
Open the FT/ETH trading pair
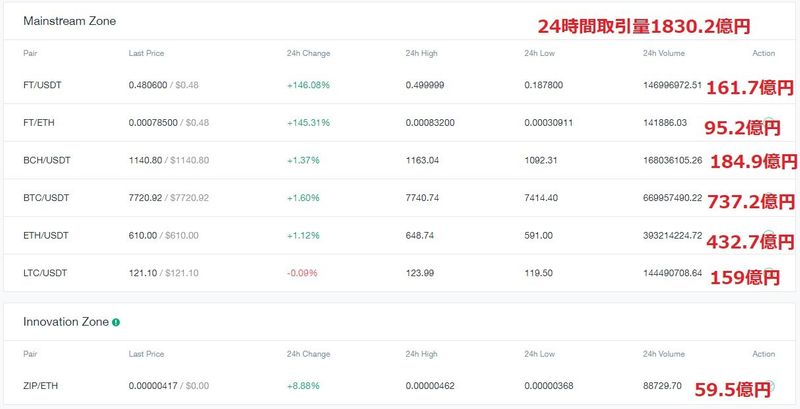click(x=40, y=122)
